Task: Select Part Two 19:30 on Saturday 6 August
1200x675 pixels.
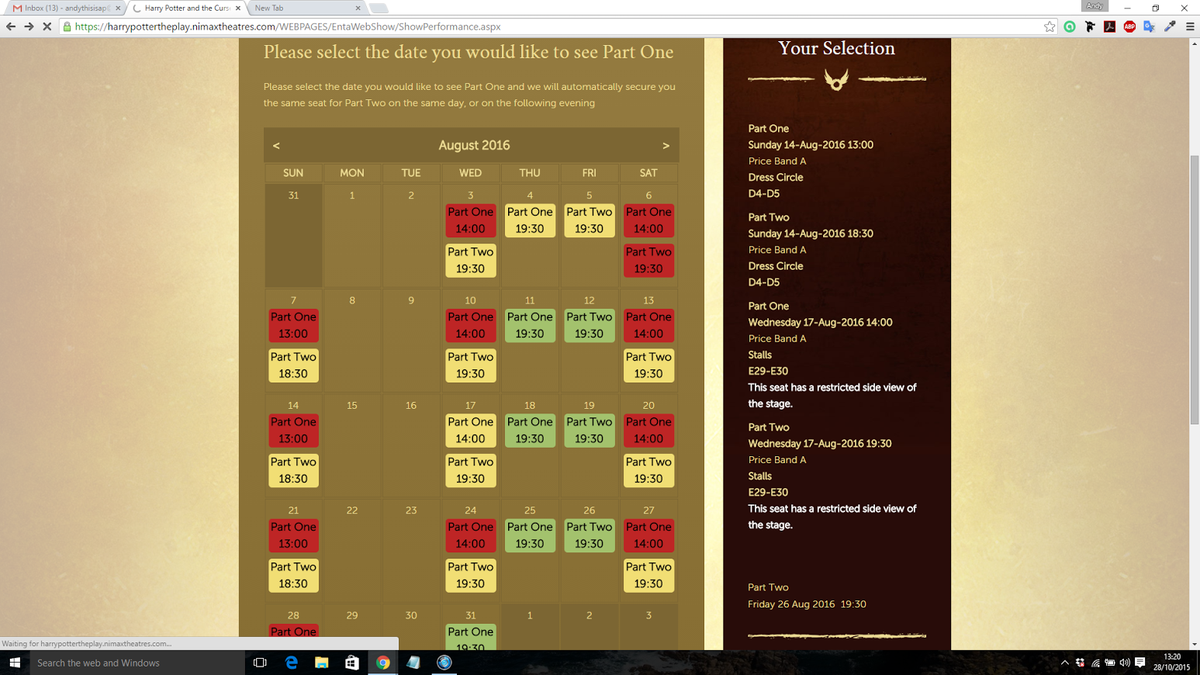Action: tap(648, 260)
